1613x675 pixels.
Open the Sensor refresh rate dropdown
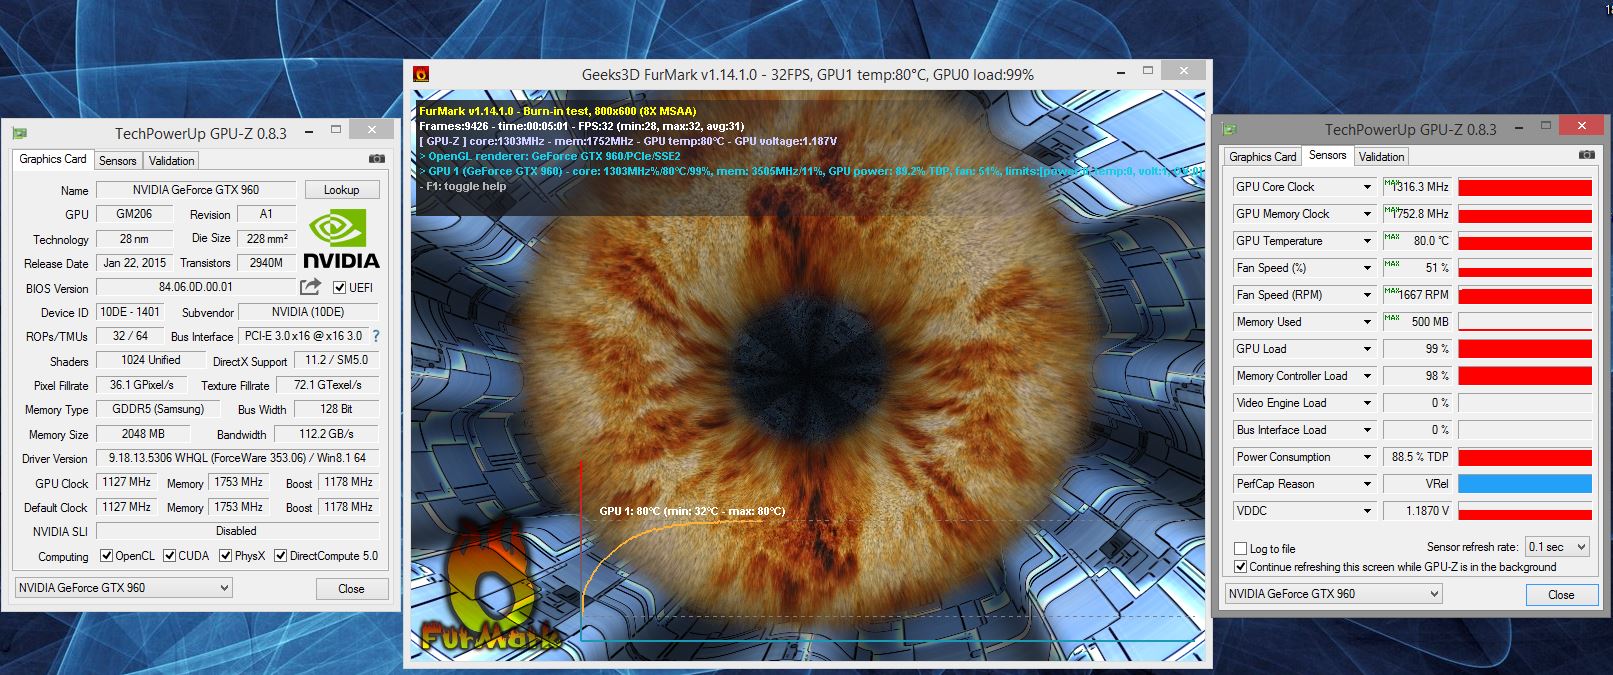(x=1556, y=547)
